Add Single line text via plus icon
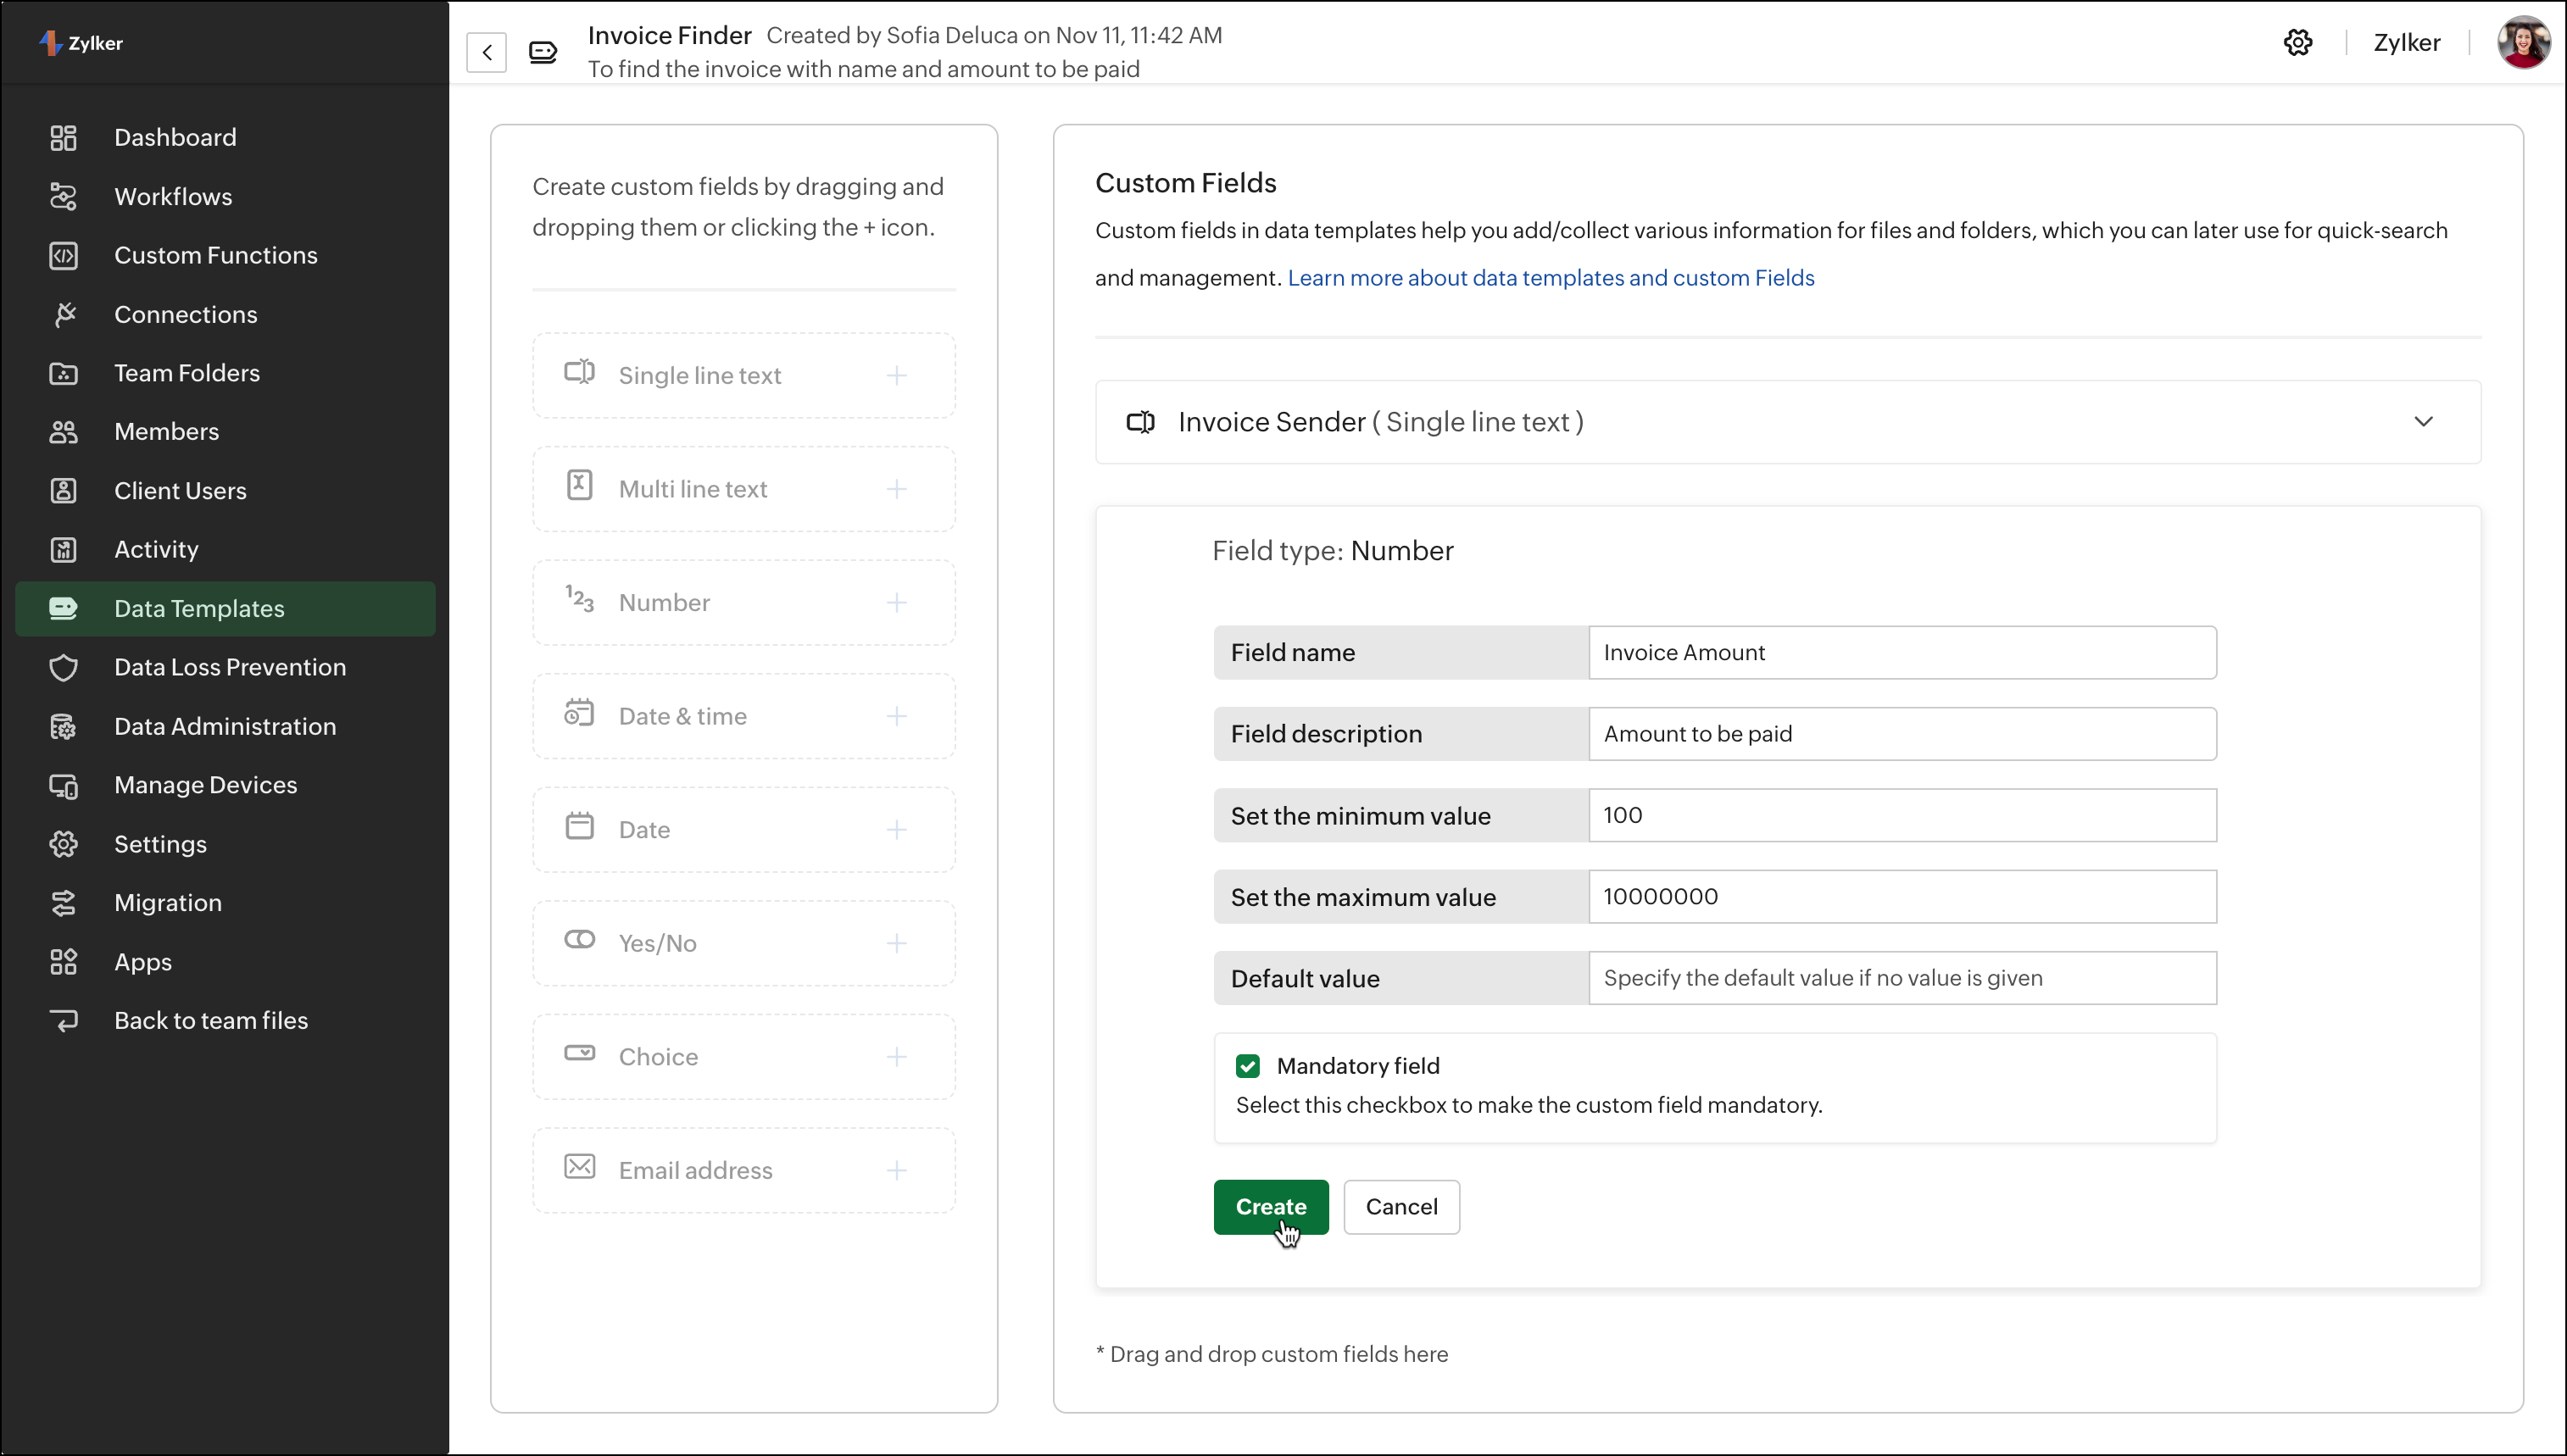The width and height of the screenshot is (2567, 1456). click(x=897, y=375)
